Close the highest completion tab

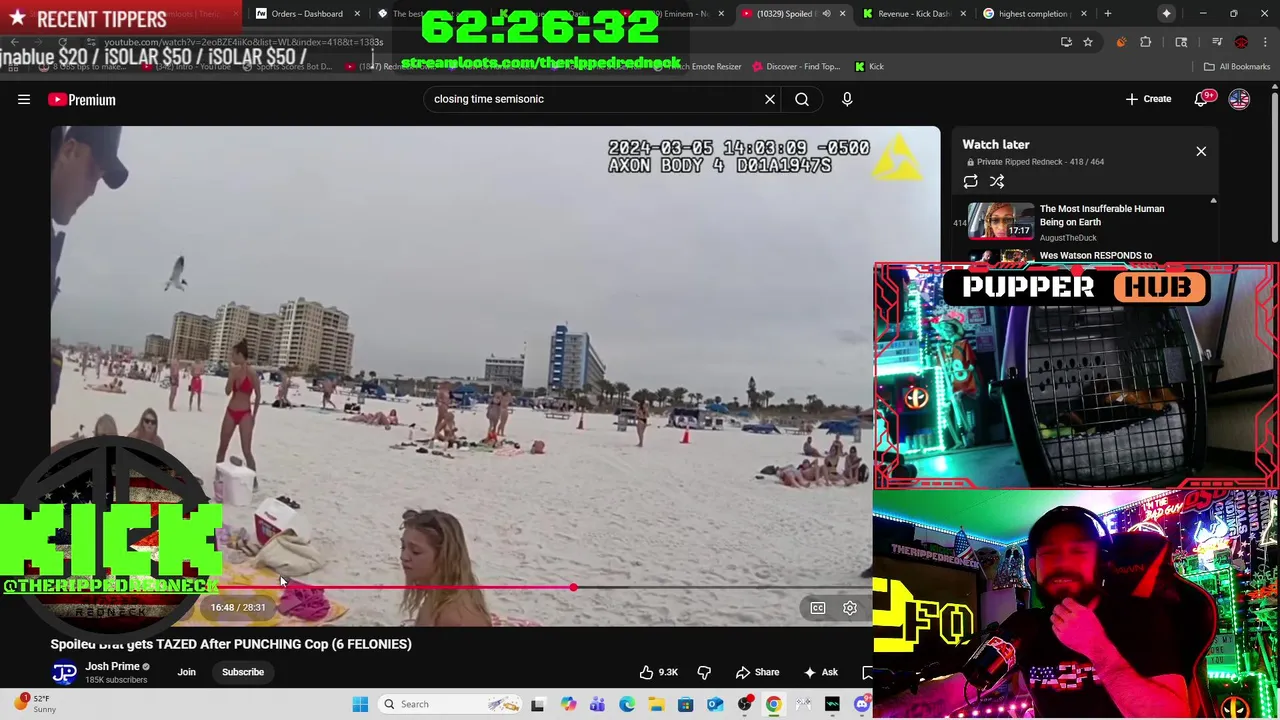[x=1083, y=14]
